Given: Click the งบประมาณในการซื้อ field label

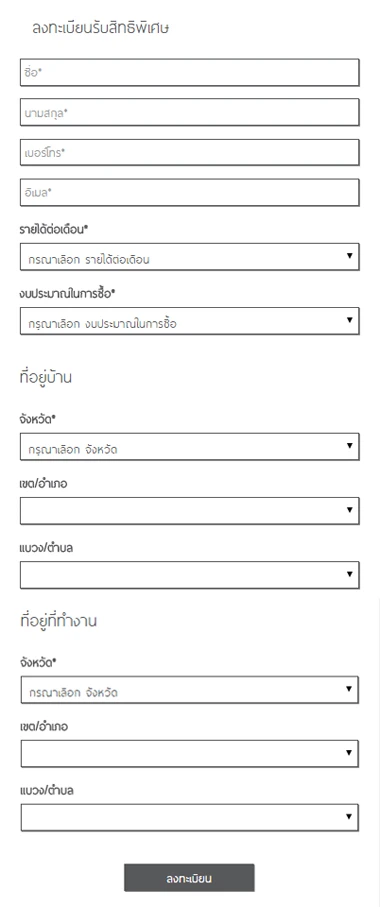Looking at the screenshot, I should pos(68,293).
